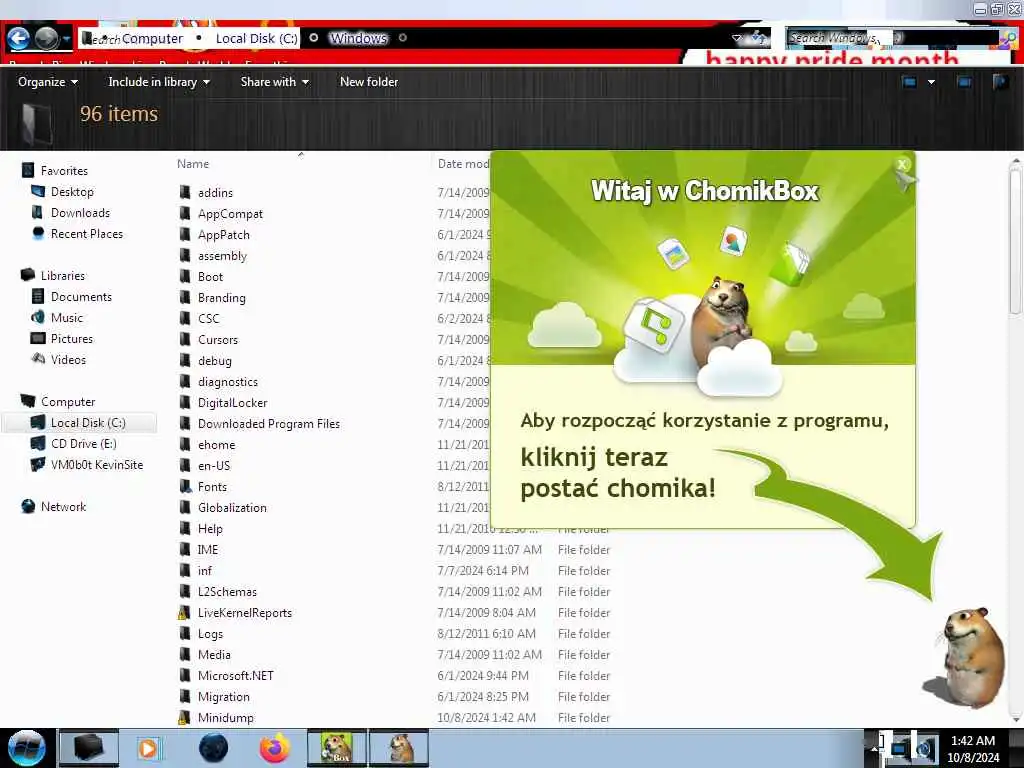Select the Minidump locked folder icon
The image size is (1024, 768).
click(x=185, y=718)
